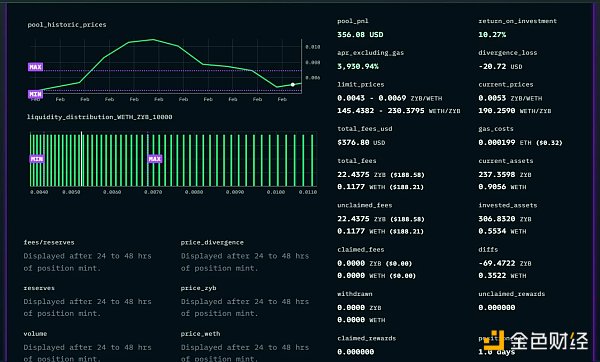This screenshot has height=362, width=600.
Task: Click the MAX marker on the historic prices chart
Action: click(x=35, y=67)
